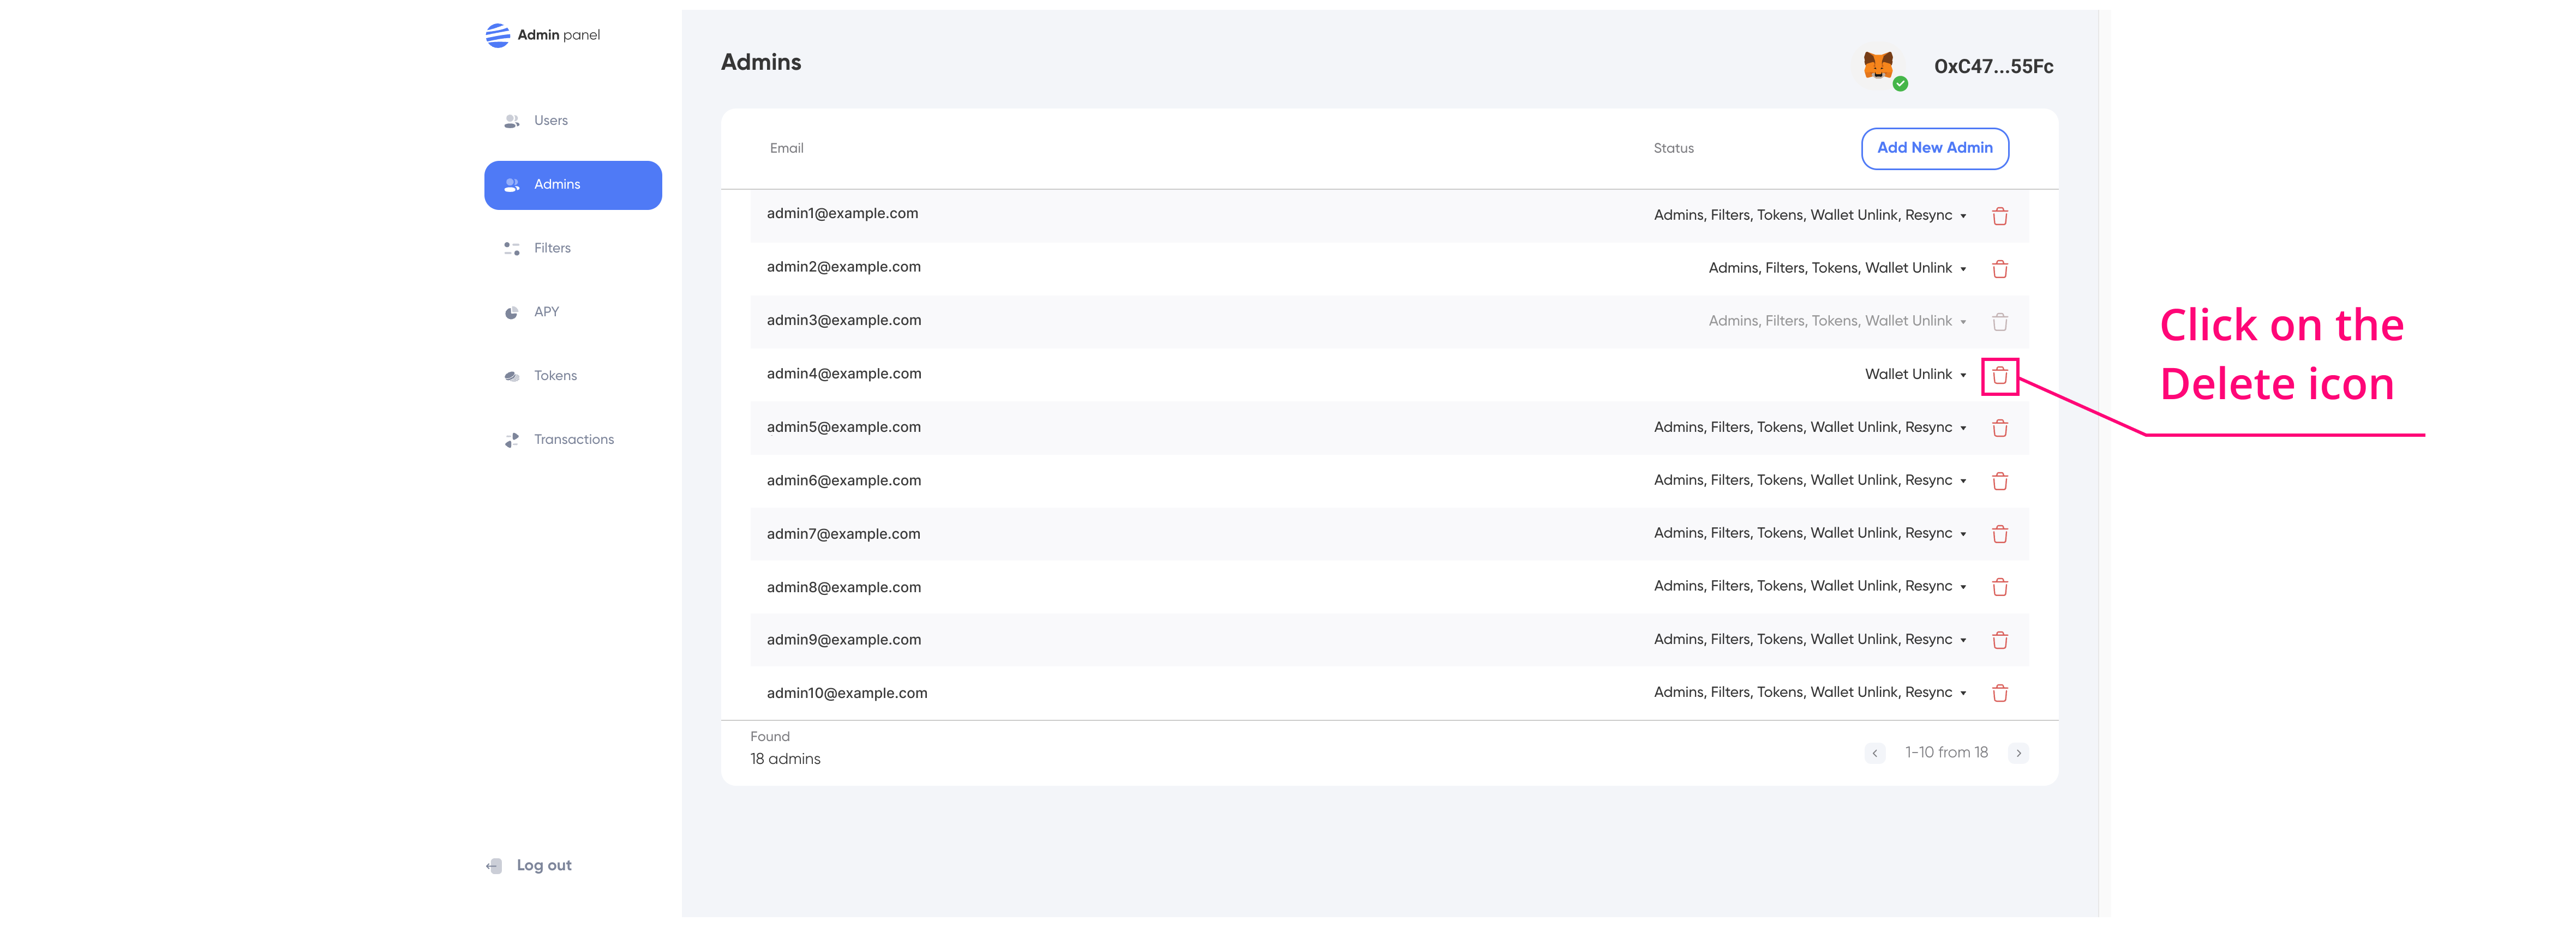This screenshot has height=927, width=2576.
Task: Click the delete icon for admin4@example.com
Action: click(1999, 375)
